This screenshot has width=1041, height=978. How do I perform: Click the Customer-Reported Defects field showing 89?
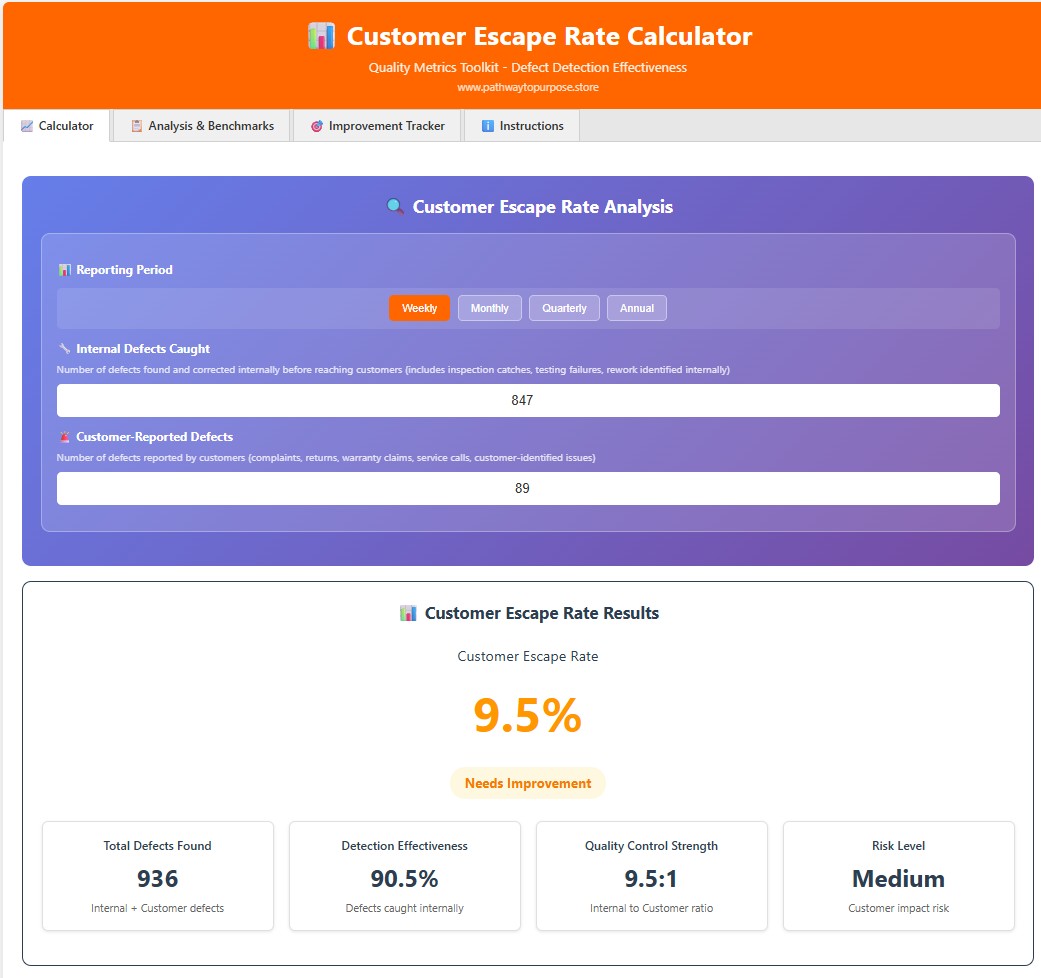527,488
